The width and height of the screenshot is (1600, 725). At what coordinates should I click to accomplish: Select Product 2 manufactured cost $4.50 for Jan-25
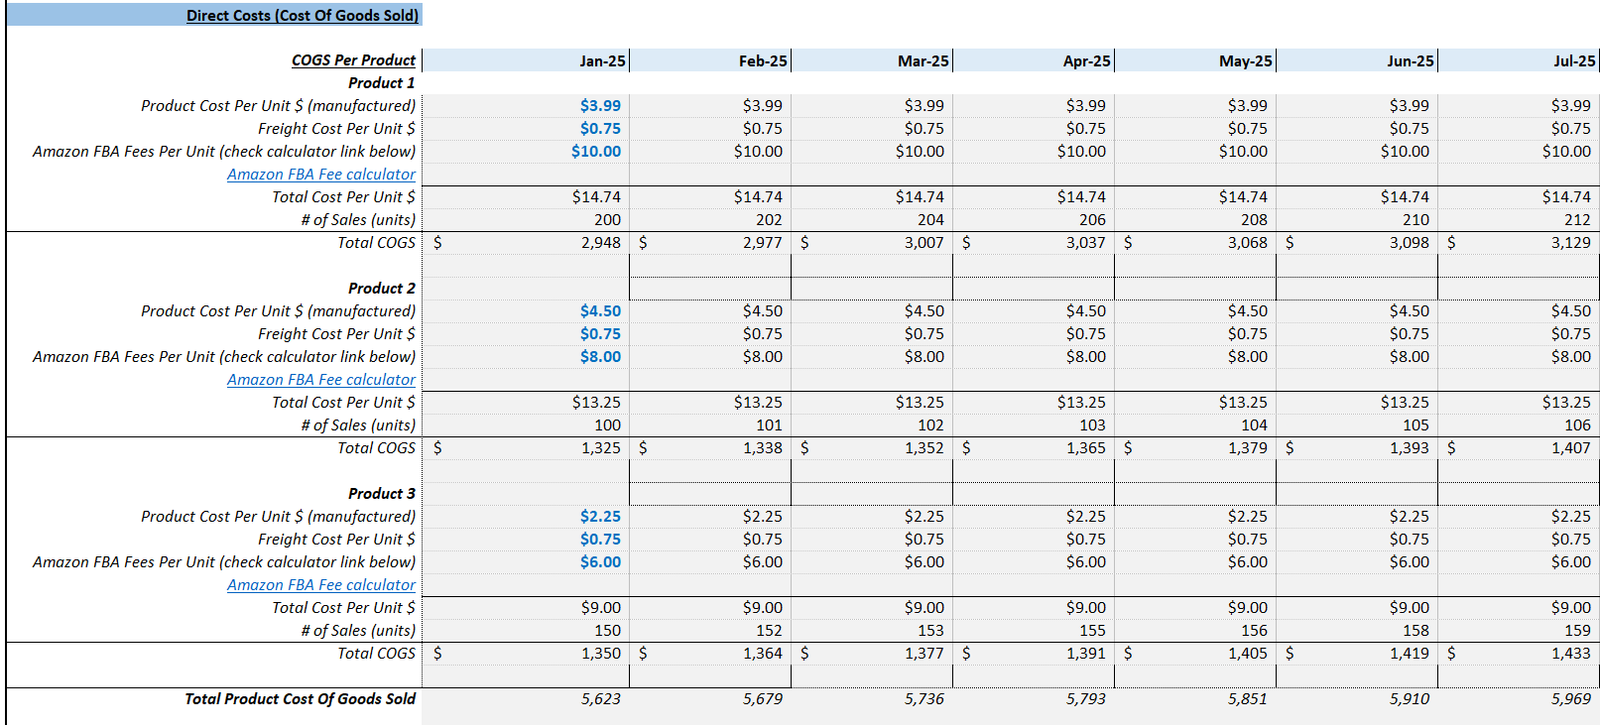click(x=600, y=312)
